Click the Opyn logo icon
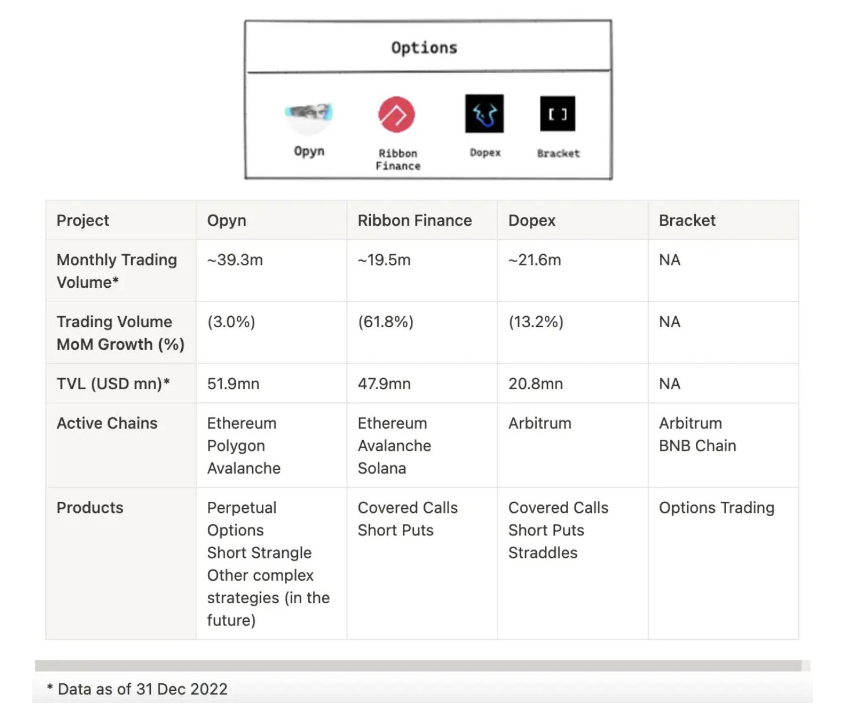Viewport: 845px width, 710px height. coord(308,116)
